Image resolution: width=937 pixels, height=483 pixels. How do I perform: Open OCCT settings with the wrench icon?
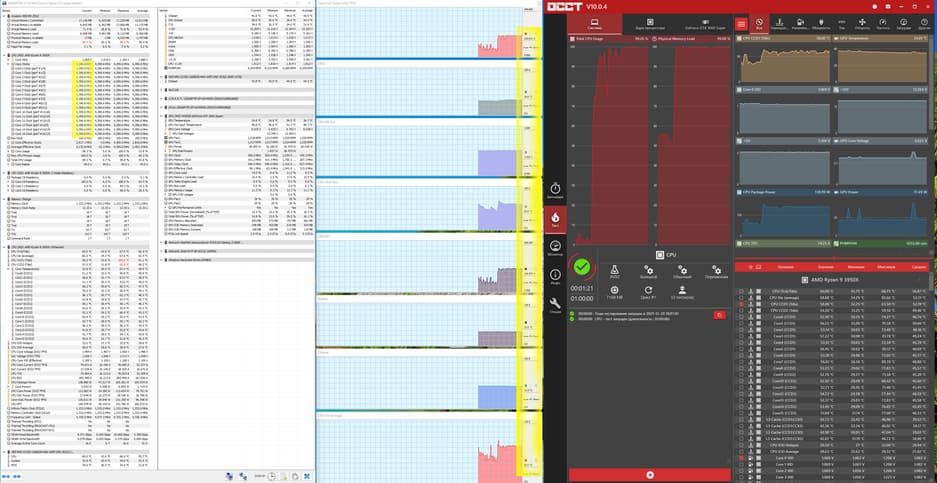point(555,305)
